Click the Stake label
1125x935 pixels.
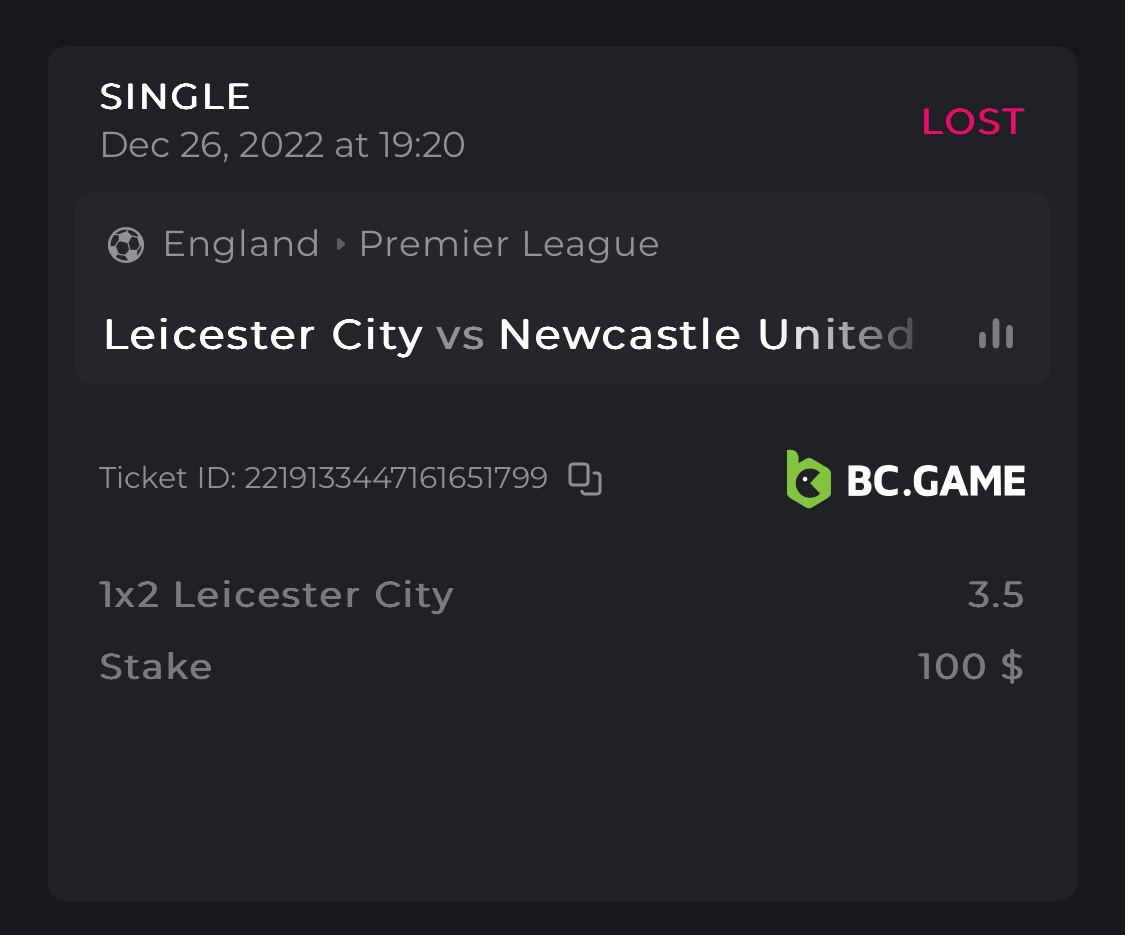click(x=156, y=667)
